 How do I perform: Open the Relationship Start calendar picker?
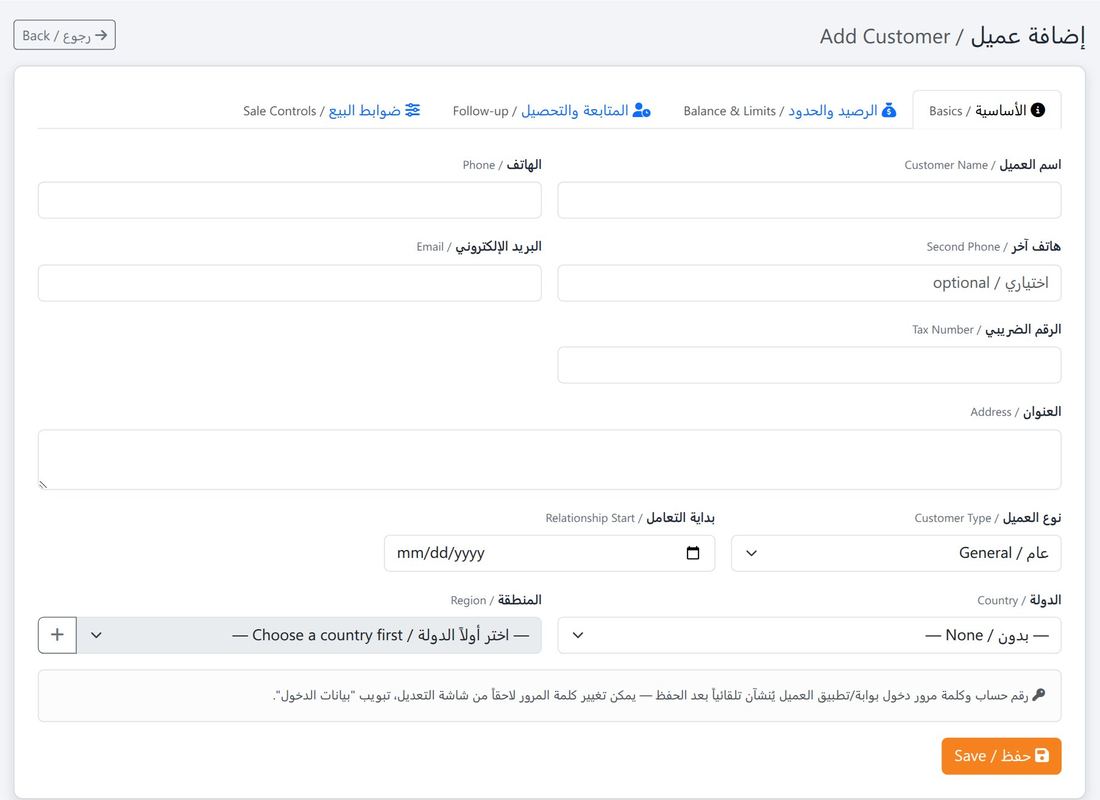(692, 553)
